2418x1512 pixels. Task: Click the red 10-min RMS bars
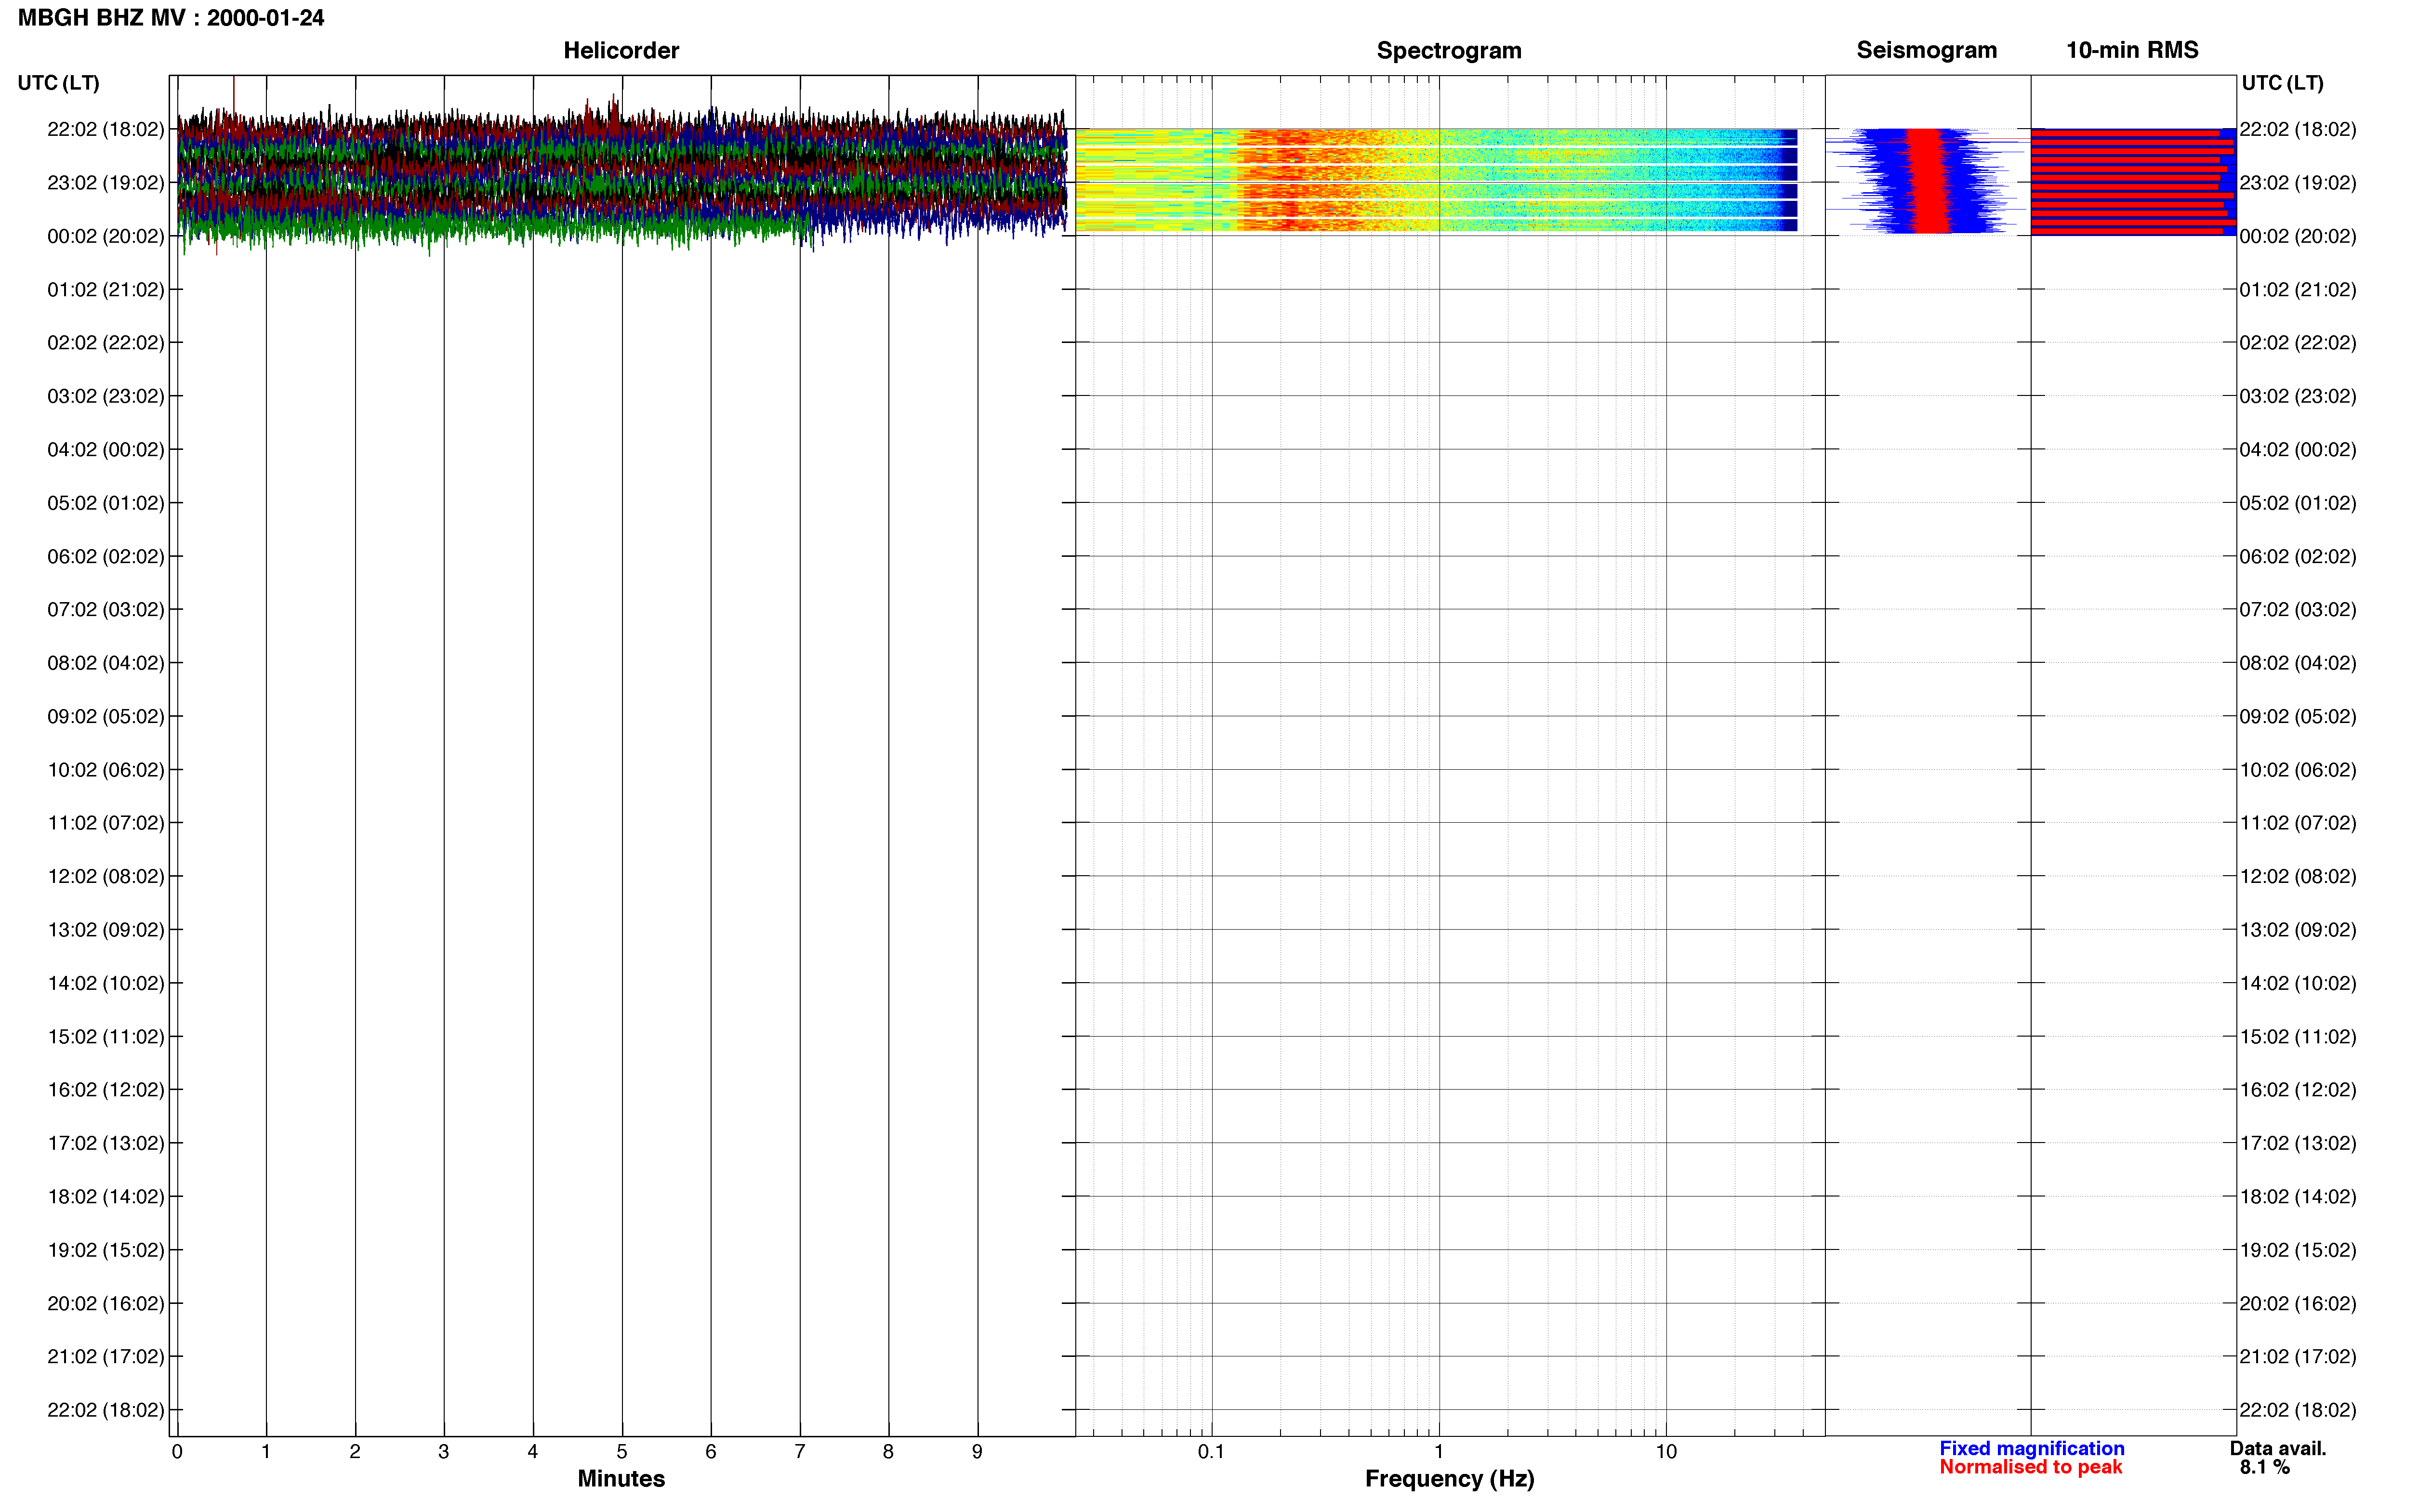[x=2133, y=181]
